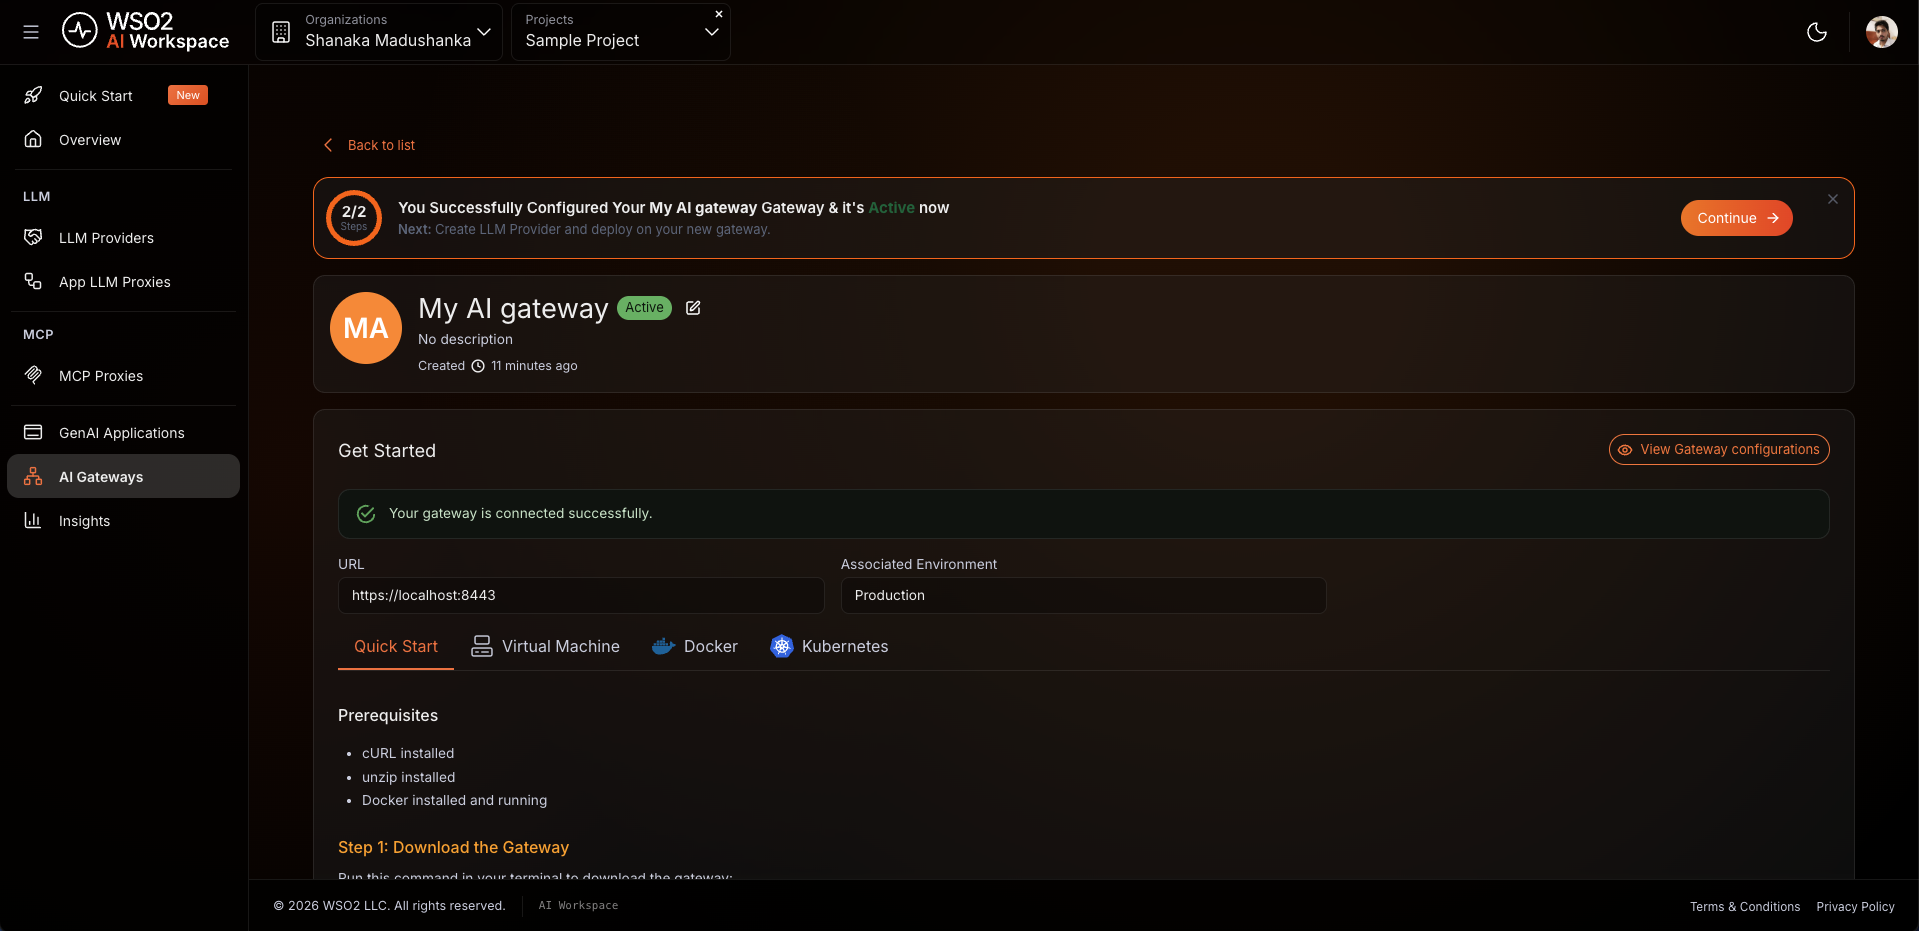Click the GenAI Applications icon
Screen dimensions: 1919x931
pos(33,432)
